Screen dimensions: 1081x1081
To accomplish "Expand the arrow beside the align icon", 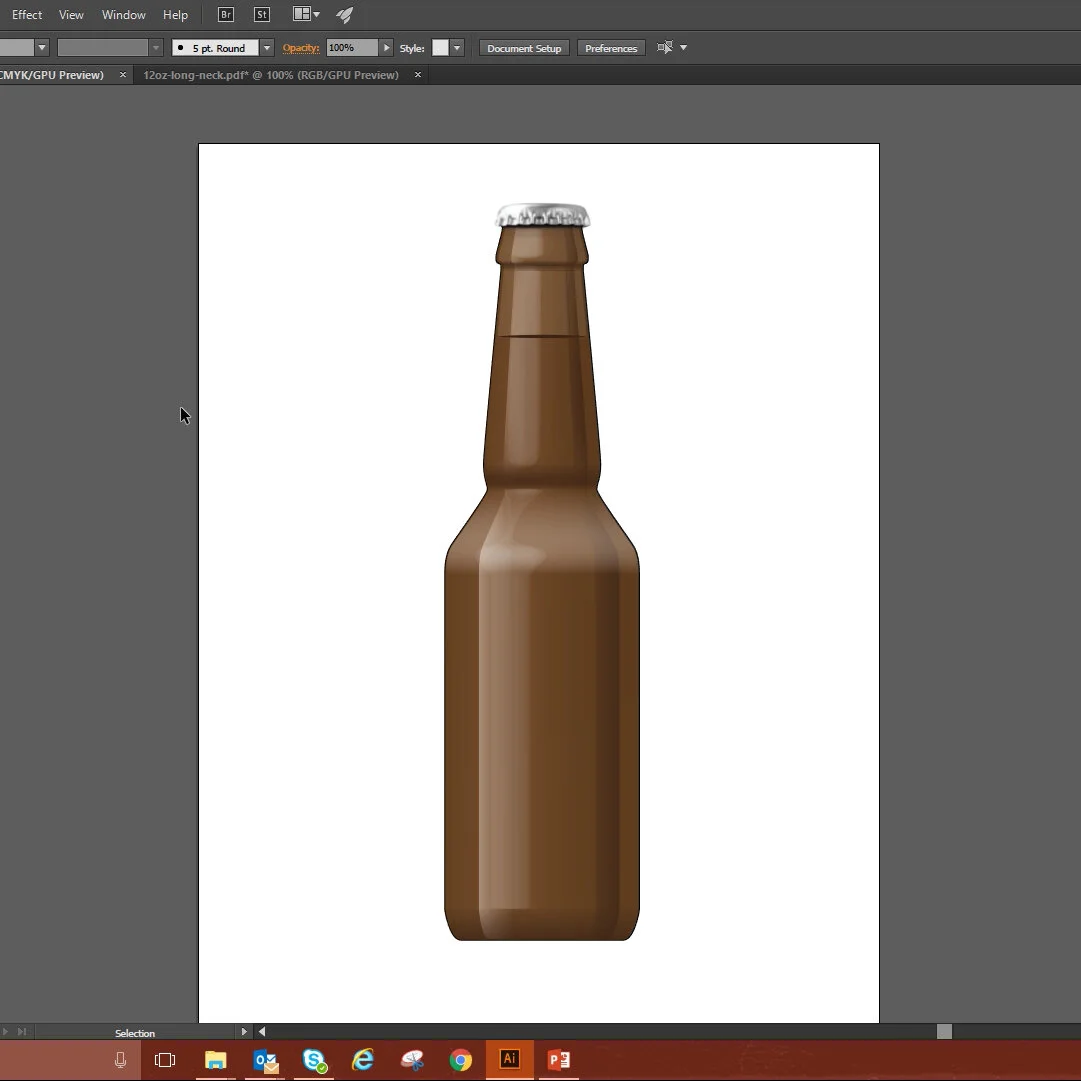I will [683, 48].
